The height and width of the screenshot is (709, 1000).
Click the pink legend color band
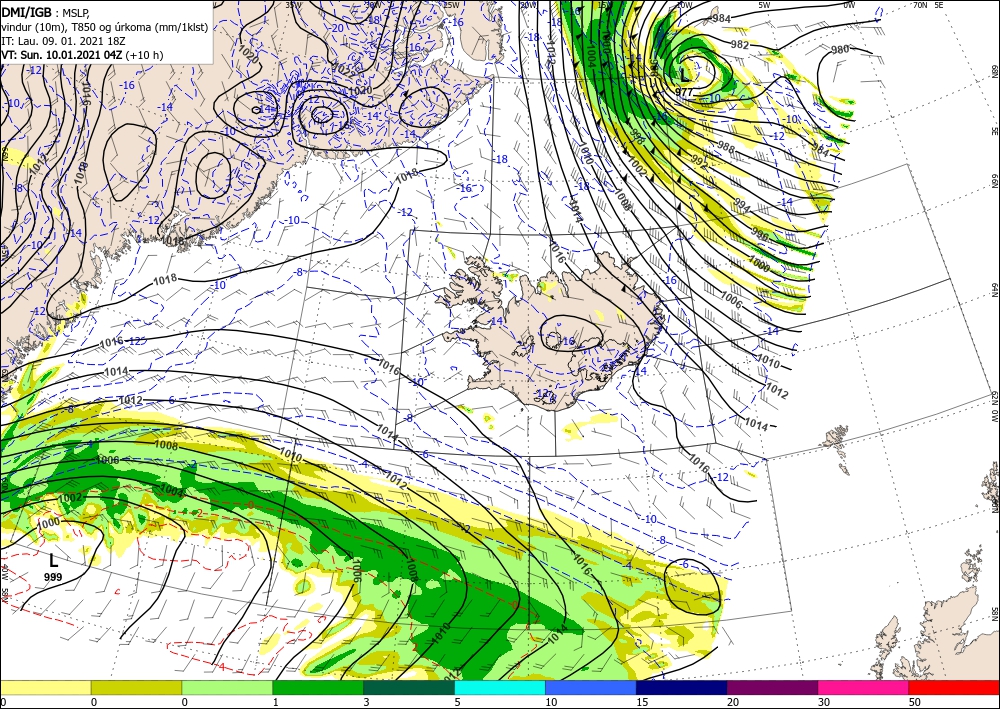pyautogui.click(x=864, y=687)
